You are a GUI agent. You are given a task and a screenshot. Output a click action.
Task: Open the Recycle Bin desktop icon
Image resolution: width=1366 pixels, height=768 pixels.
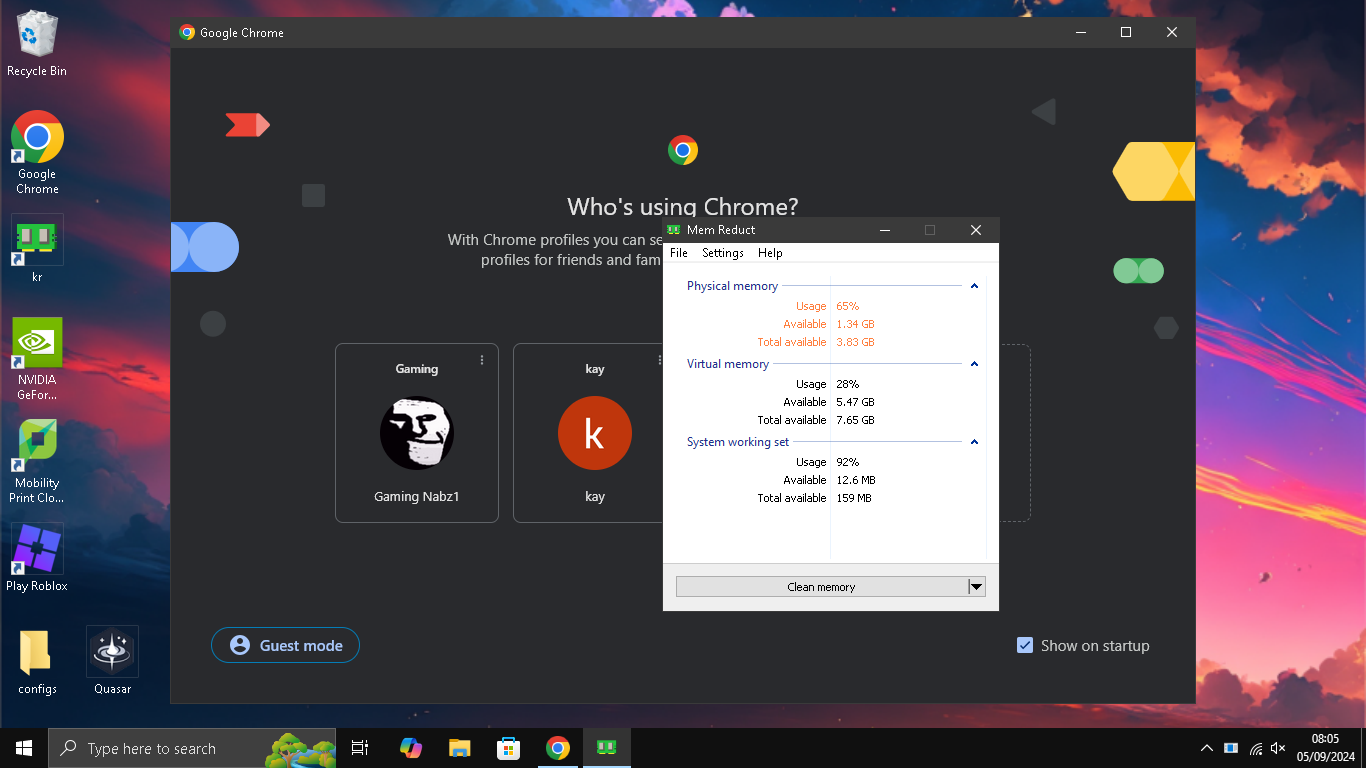37,44
